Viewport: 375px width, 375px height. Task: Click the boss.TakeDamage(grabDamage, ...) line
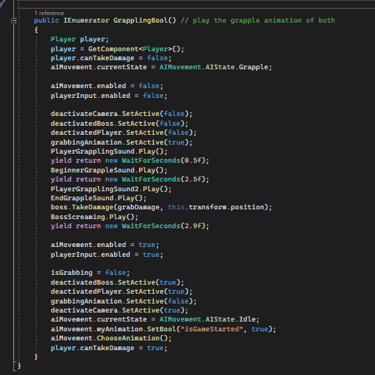pyautogui.click(x=161, y=207)
